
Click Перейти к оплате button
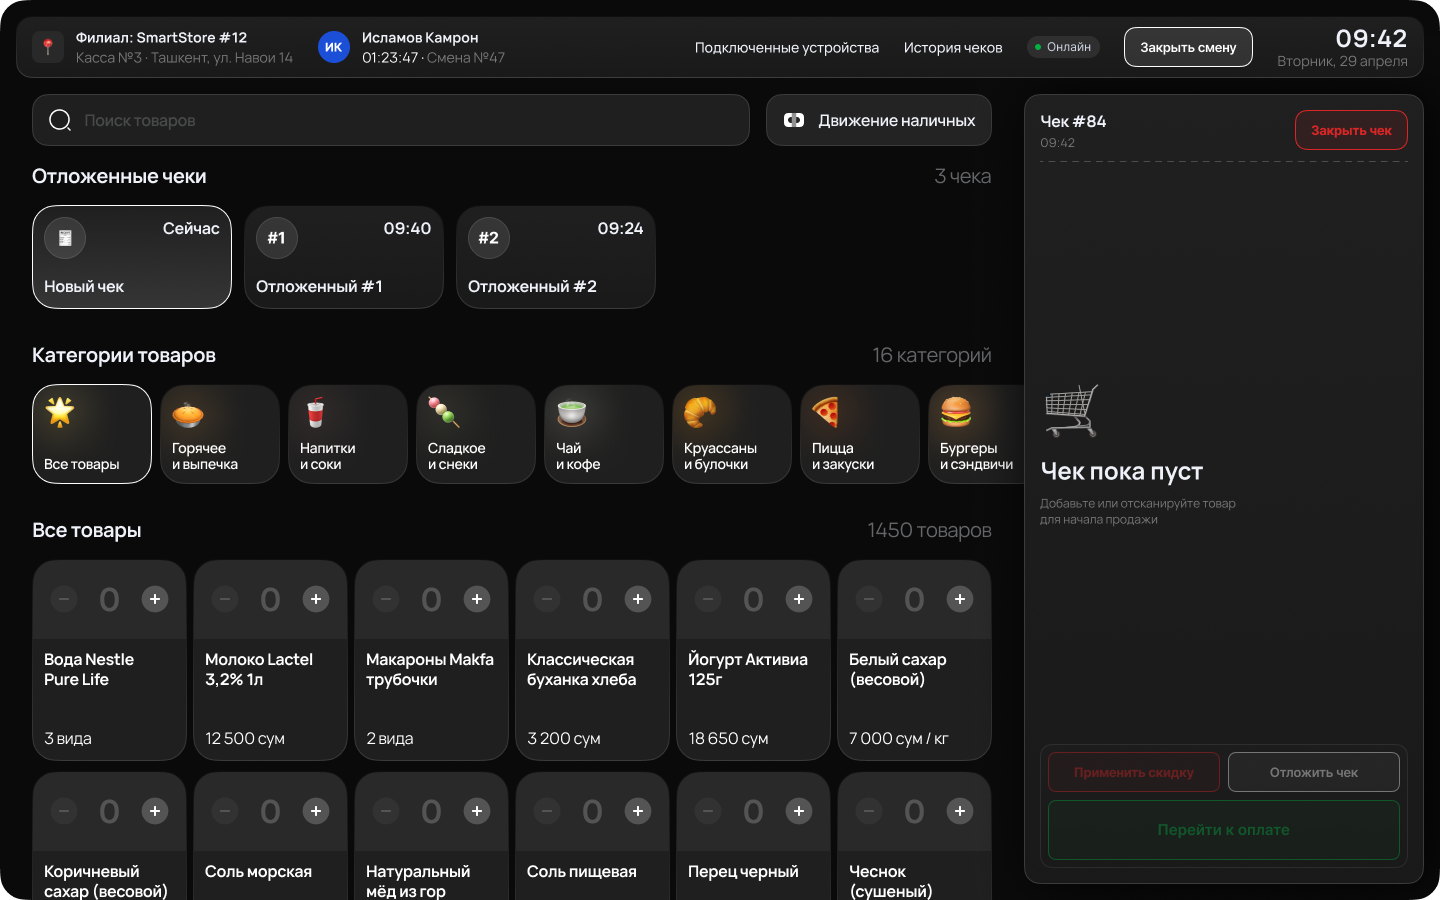pos(1224,830)
